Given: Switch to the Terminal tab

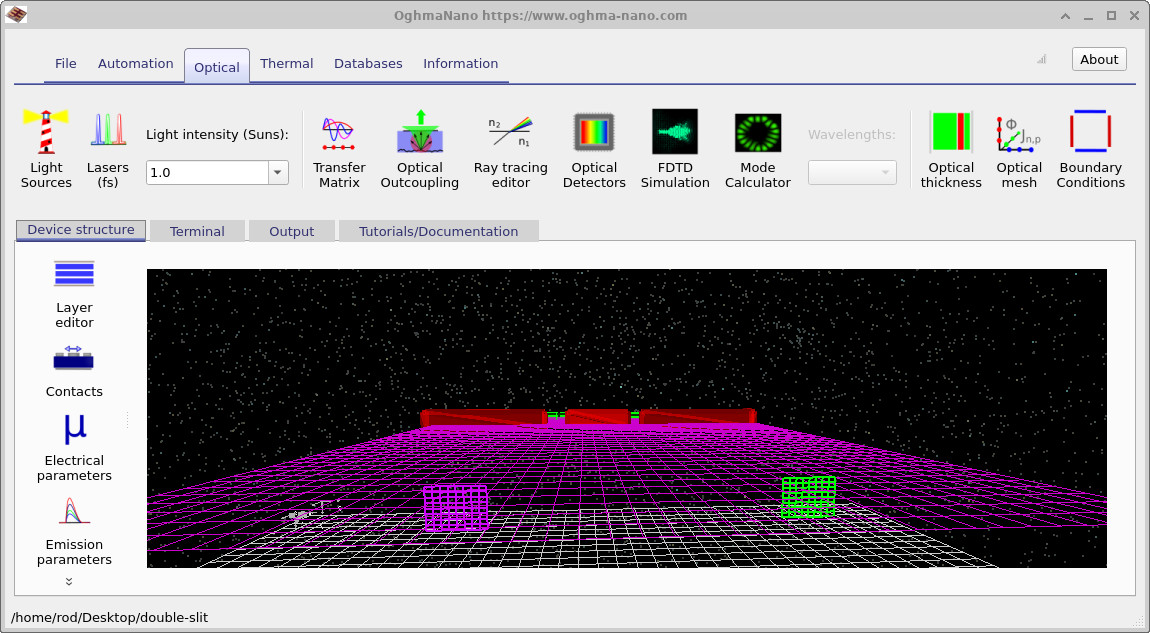Looking at the screenshot, I should [x=197, y=231].
